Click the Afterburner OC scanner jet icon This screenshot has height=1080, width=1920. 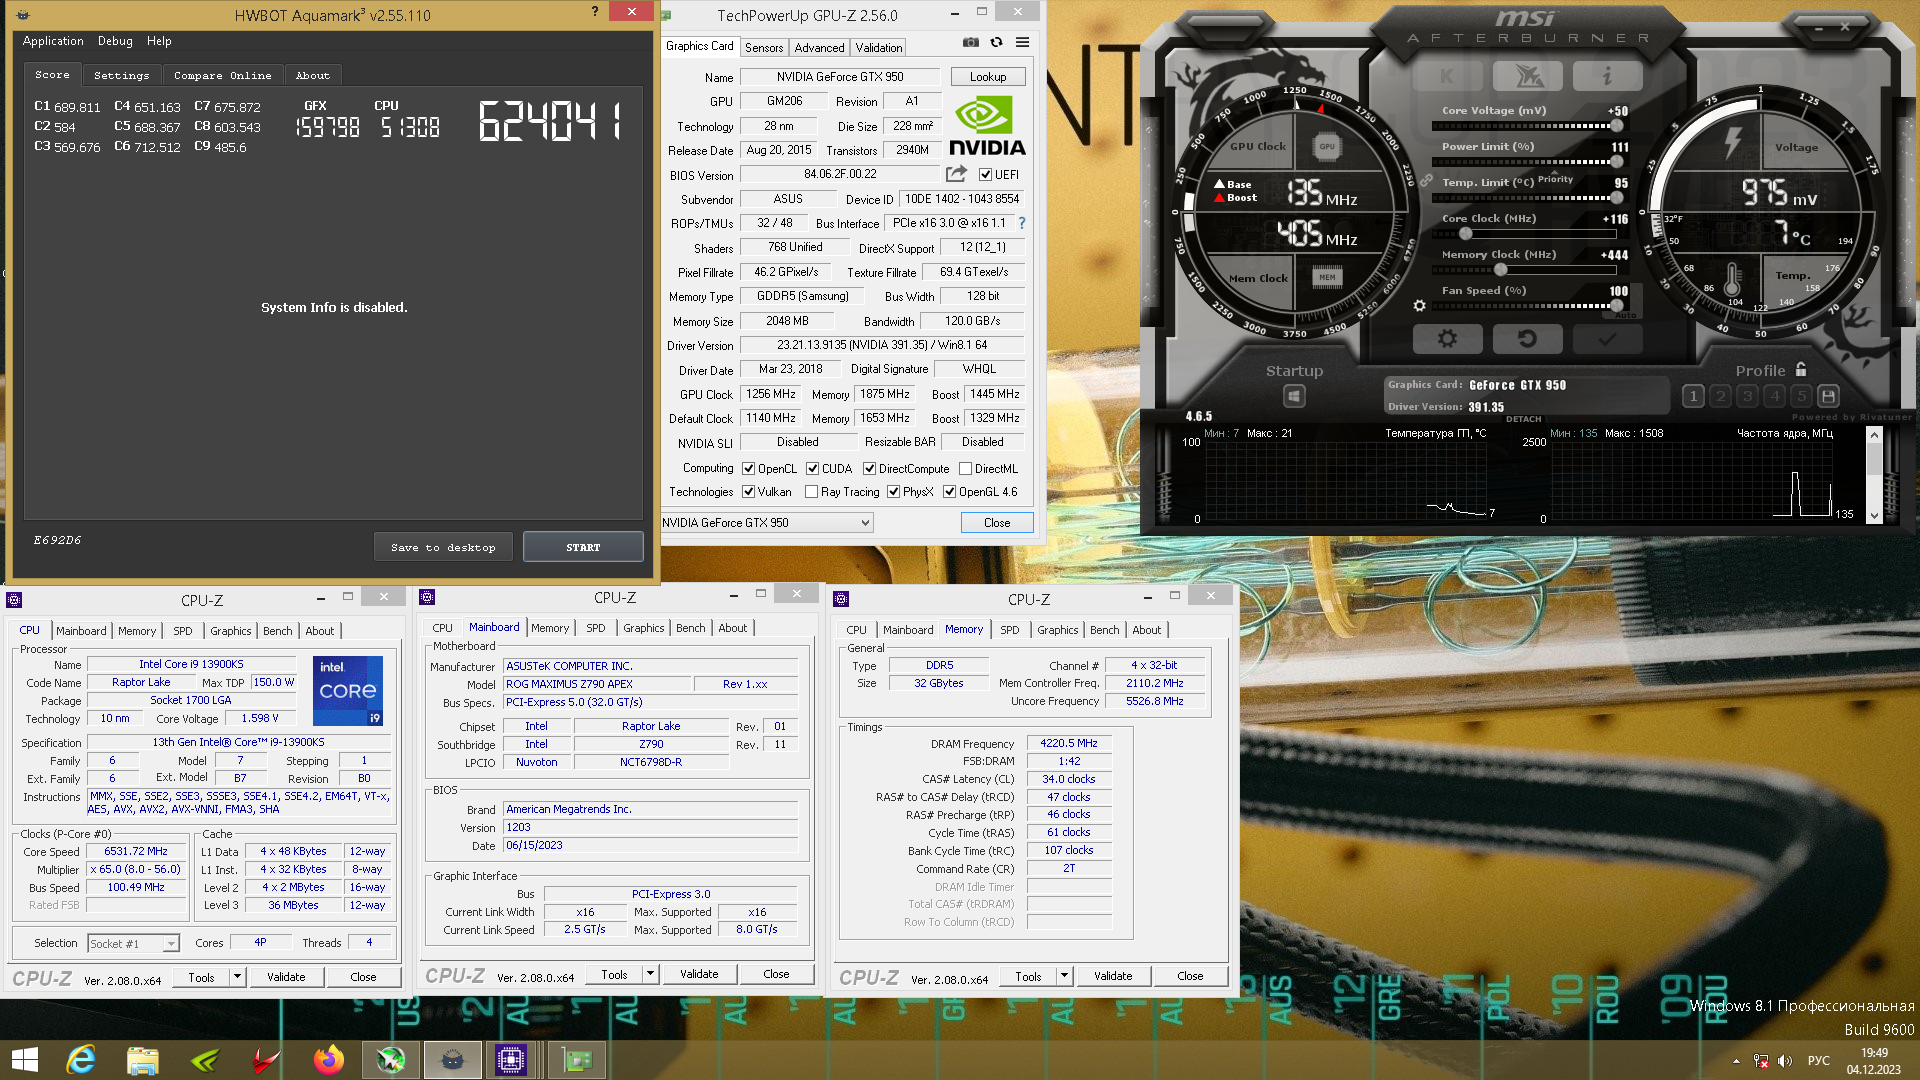pyautogui.click(x=1527, y=76)
